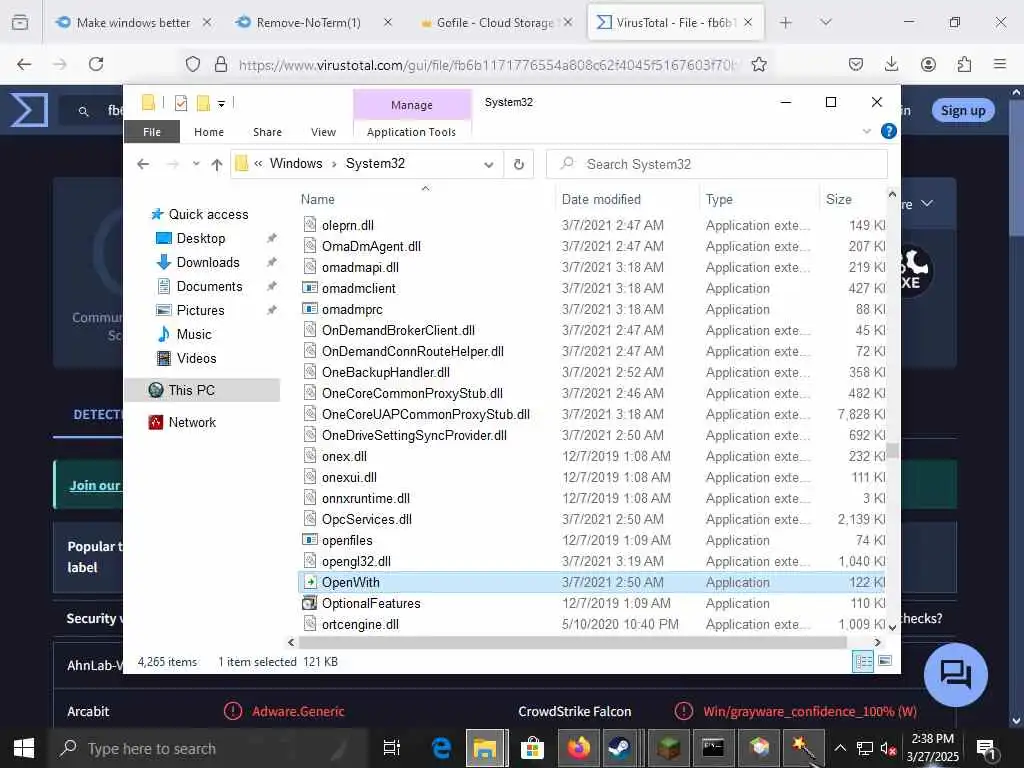This screenshot has height=768, width=1024.
Task: Expand the Explorer ribbon chevron
Action: (x=867, y=131)
